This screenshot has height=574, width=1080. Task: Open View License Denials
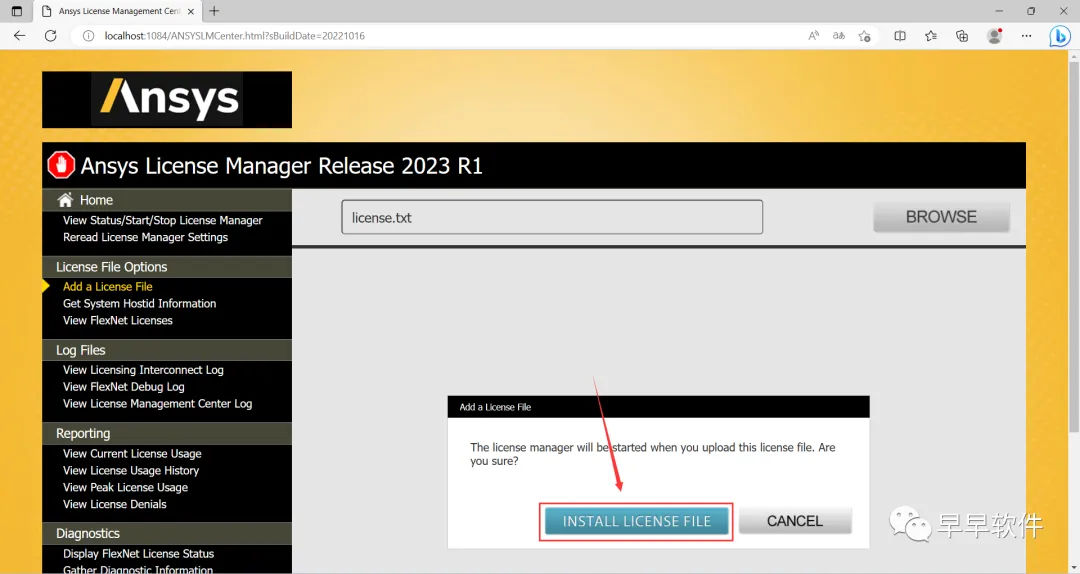pos(114,504)
